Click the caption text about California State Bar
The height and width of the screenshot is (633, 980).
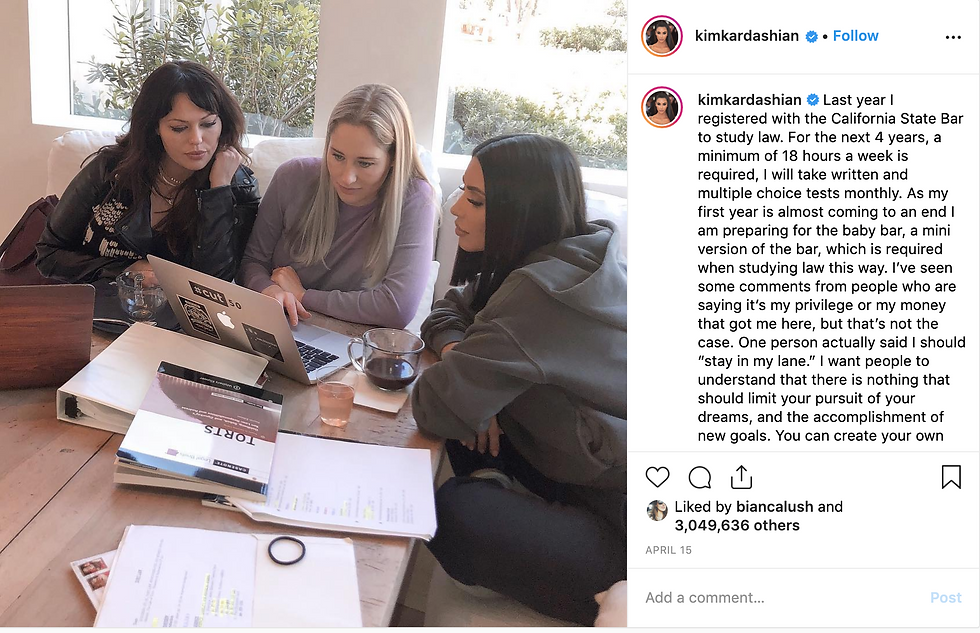(831, 267)
